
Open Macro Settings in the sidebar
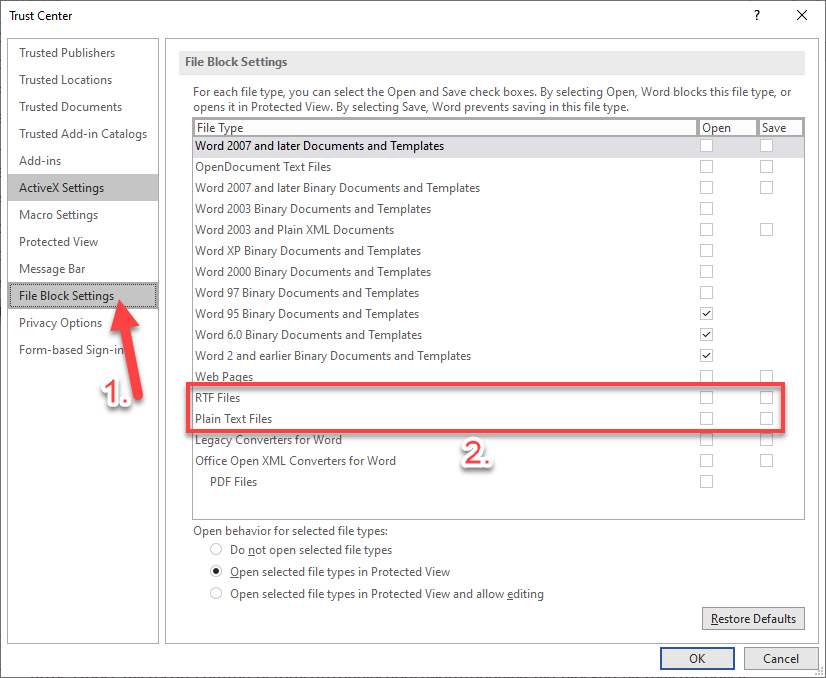pyautogui.click(x=57, y=214)
